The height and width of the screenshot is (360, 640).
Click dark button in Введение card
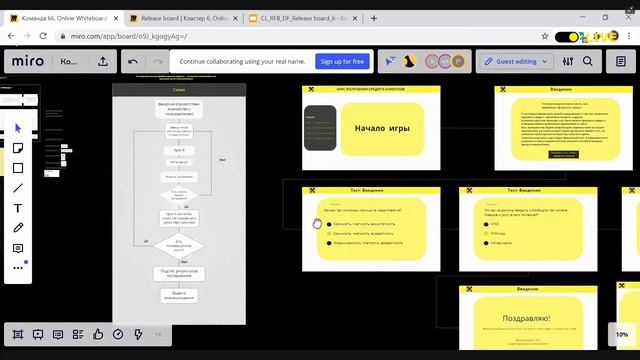tap(564, 154)
